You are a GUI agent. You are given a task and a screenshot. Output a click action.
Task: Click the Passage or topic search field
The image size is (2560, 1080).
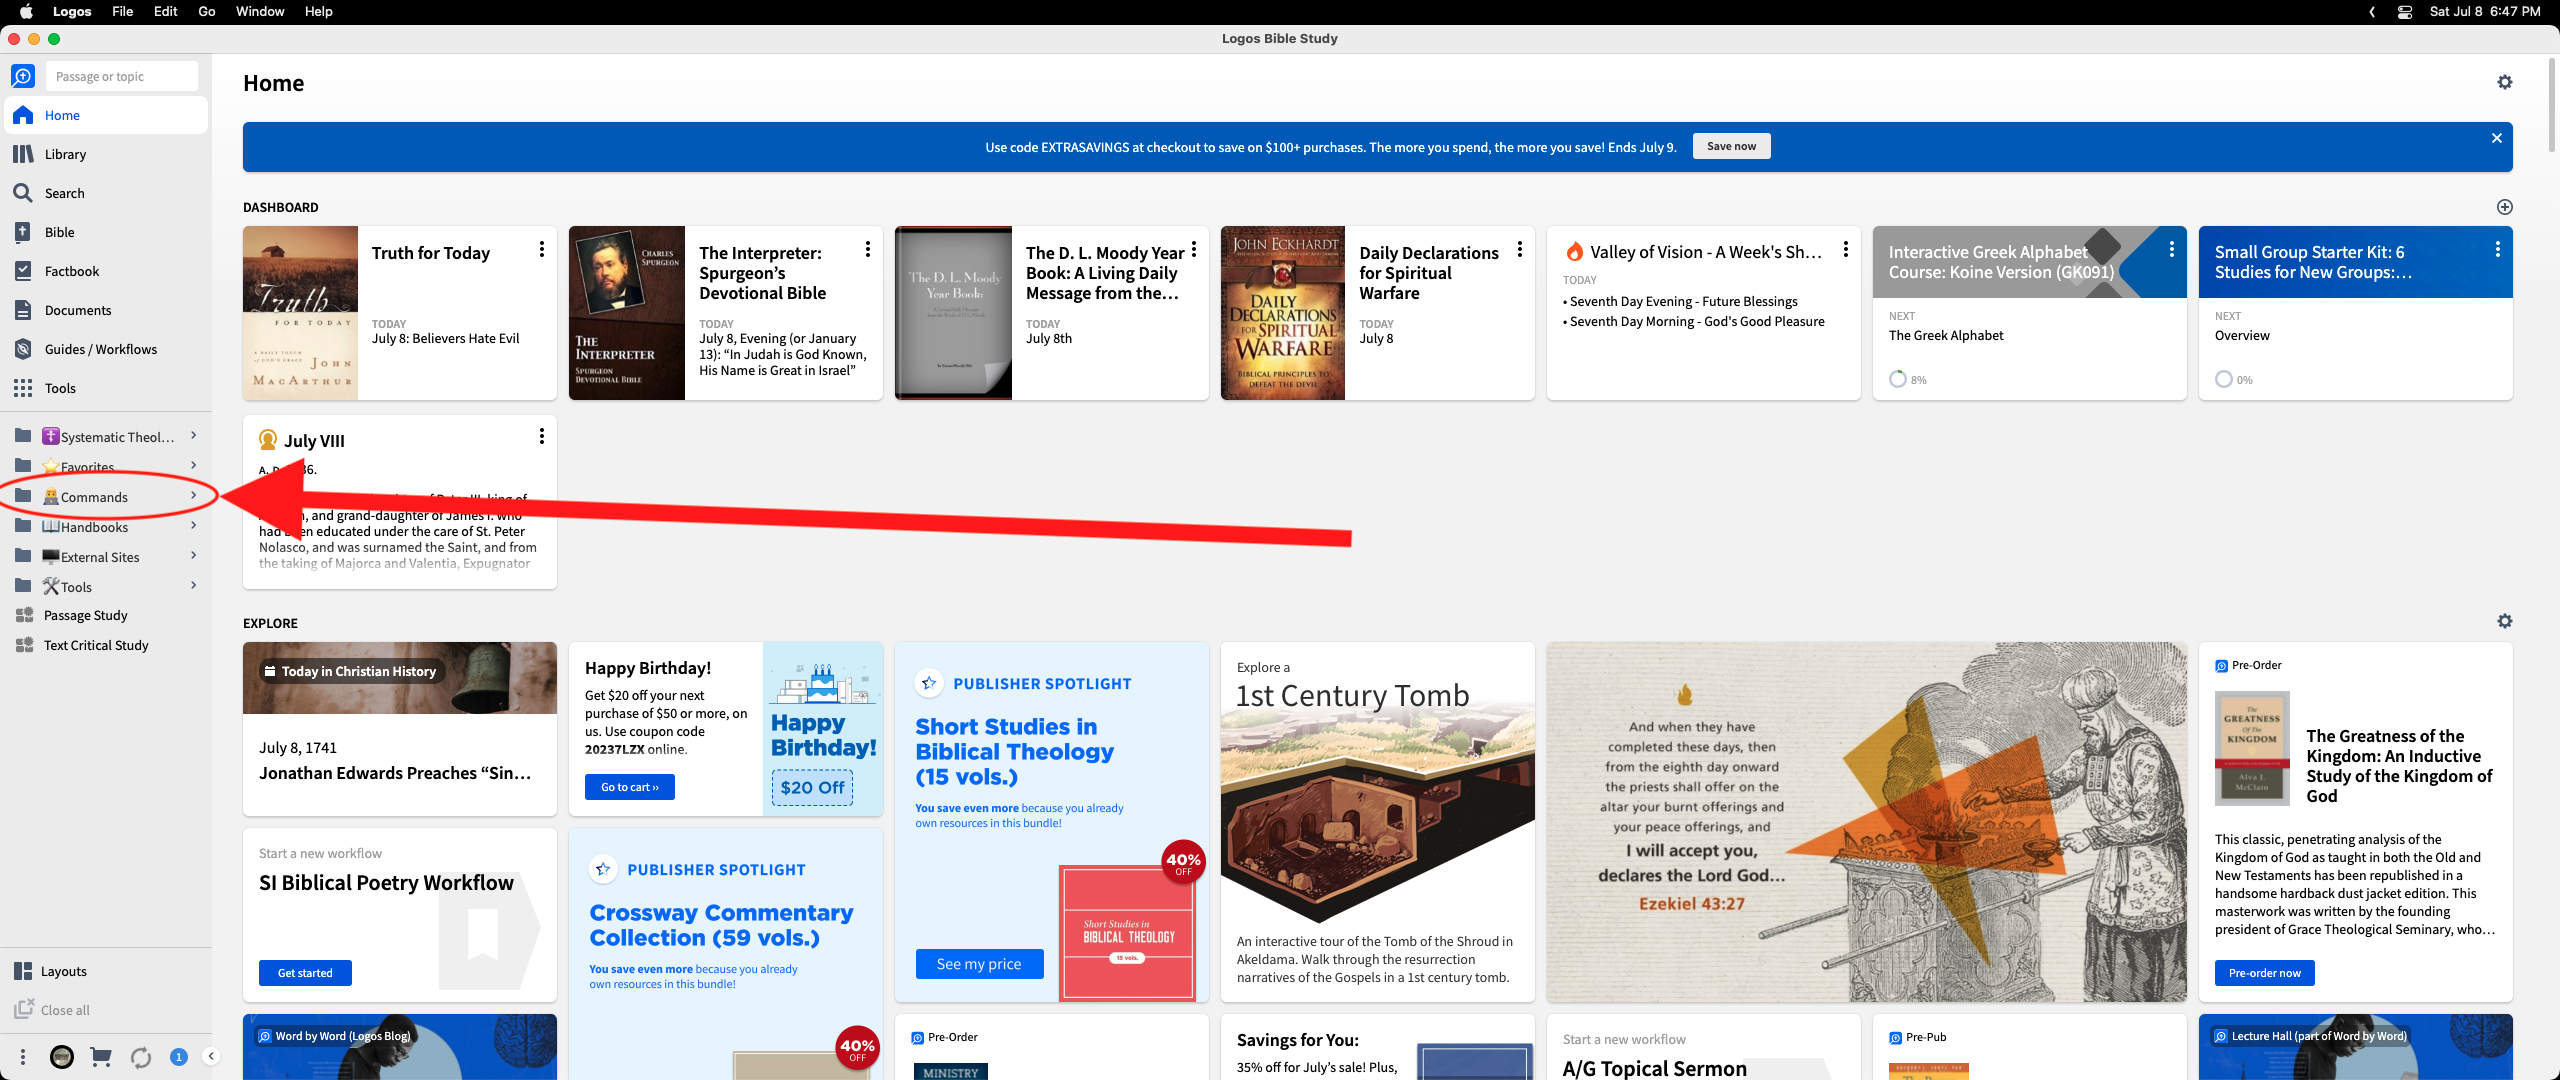[121, 76]
